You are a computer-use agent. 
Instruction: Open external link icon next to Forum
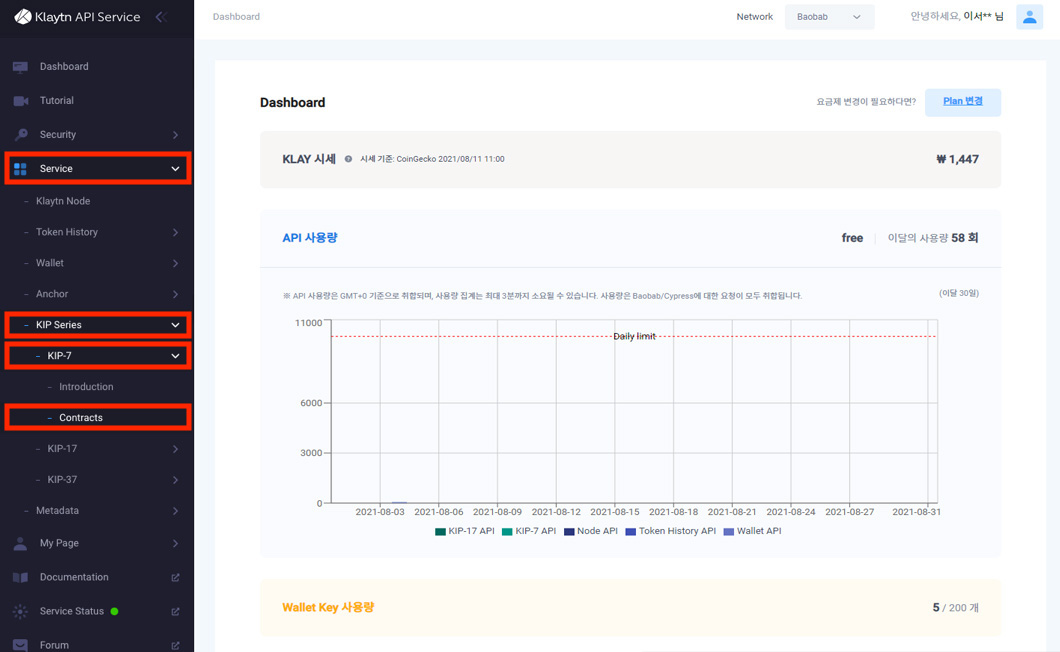175,645
